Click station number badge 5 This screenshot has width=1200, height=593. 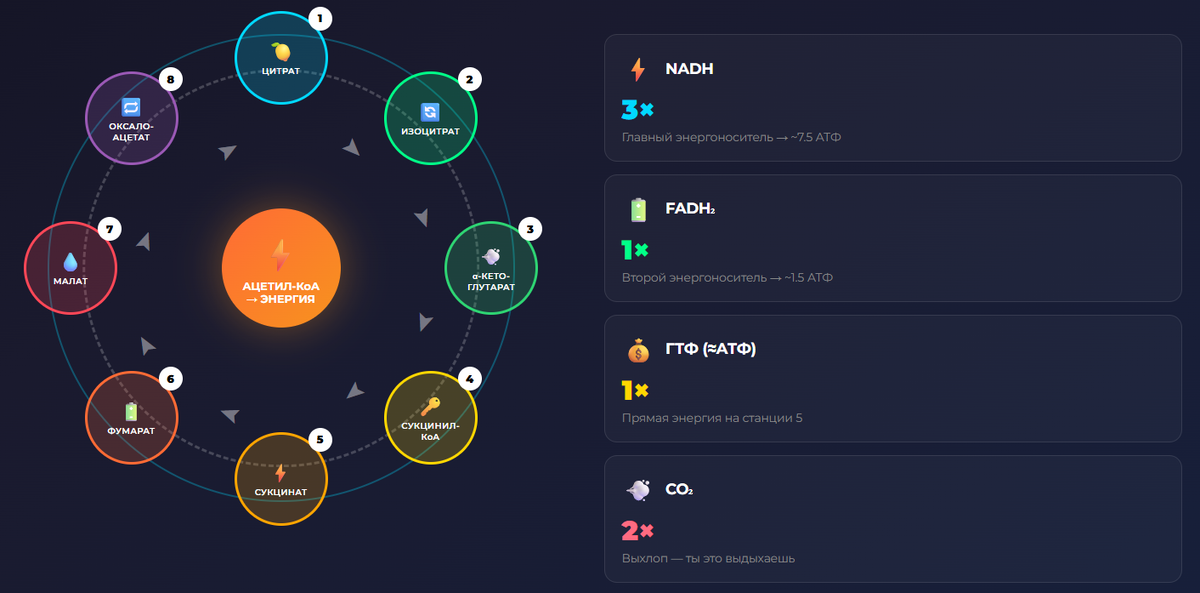click(x=319, y=439)
